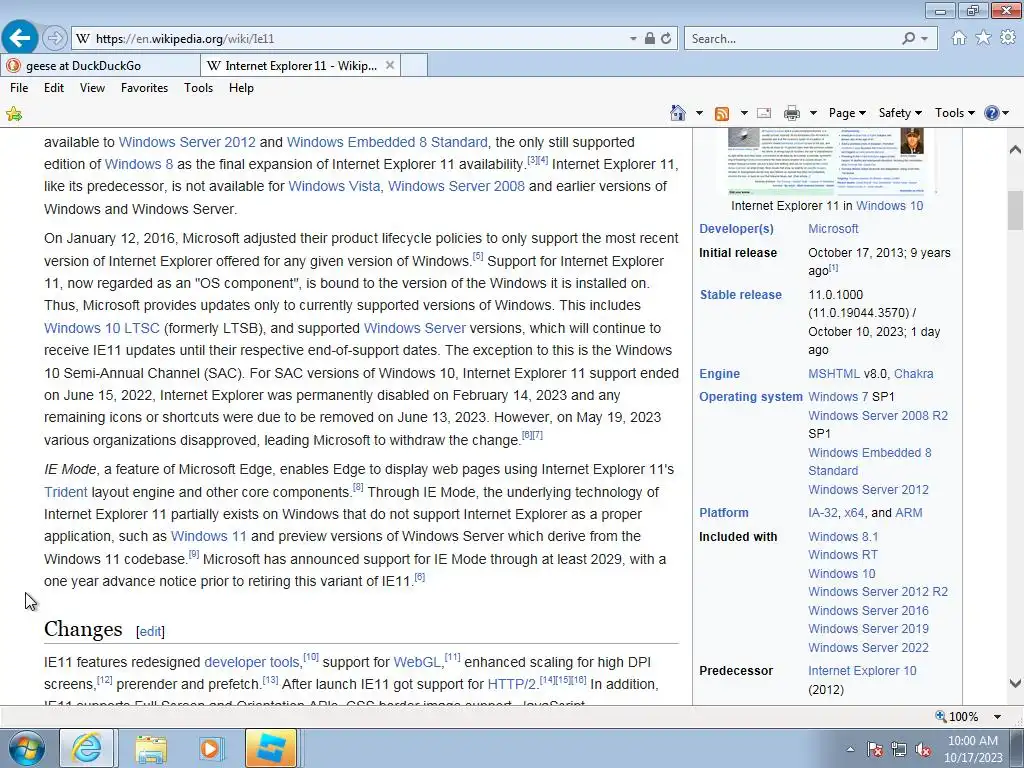
Task: Expand Home button dropdown in command bar
Action: coord(699,113)
